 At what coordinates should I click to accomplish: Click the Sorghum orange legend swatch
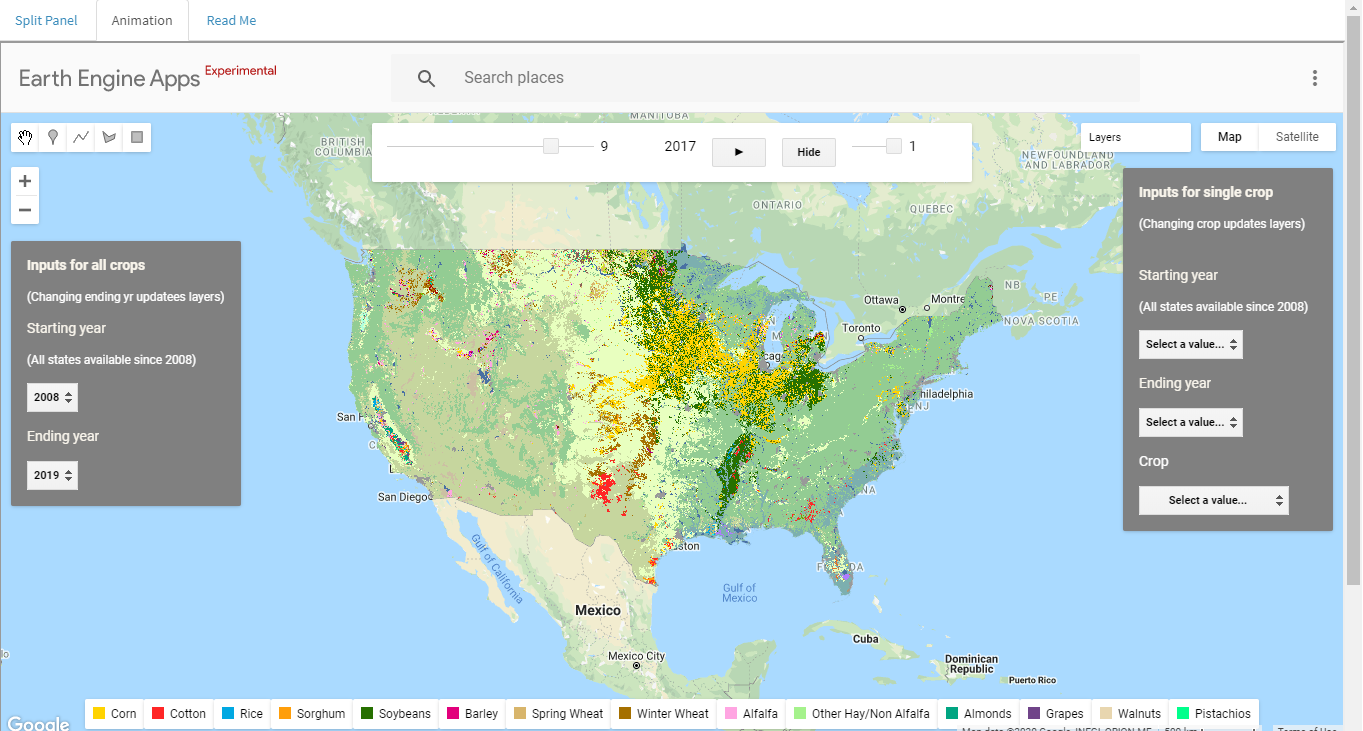[285, 713]
